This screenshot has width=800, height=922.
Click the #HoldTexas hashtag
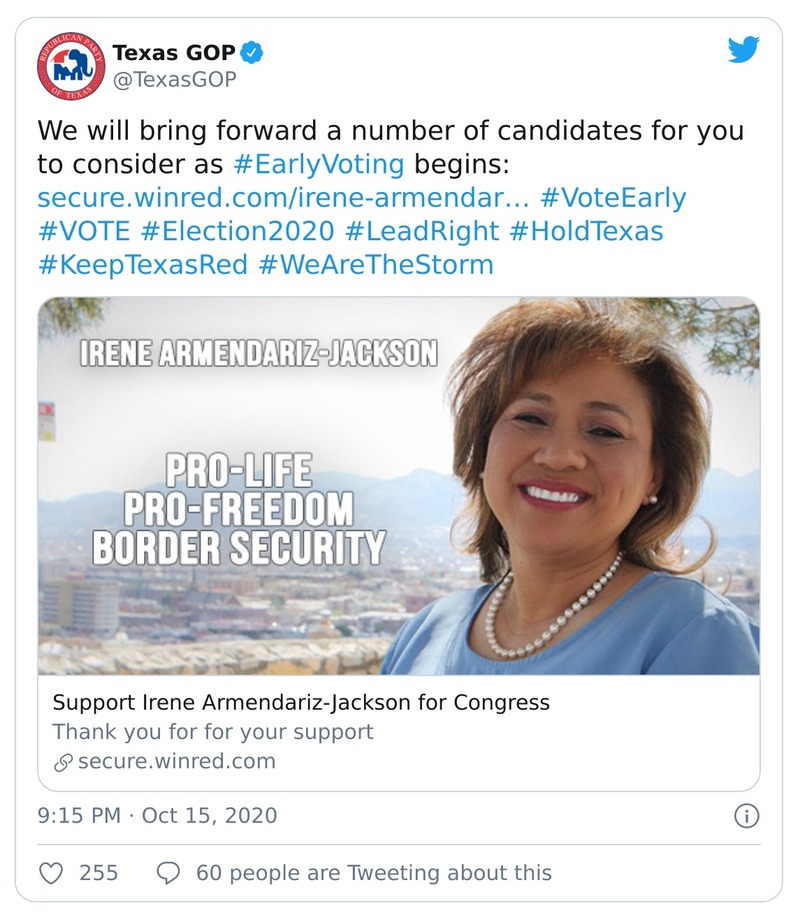586,231
